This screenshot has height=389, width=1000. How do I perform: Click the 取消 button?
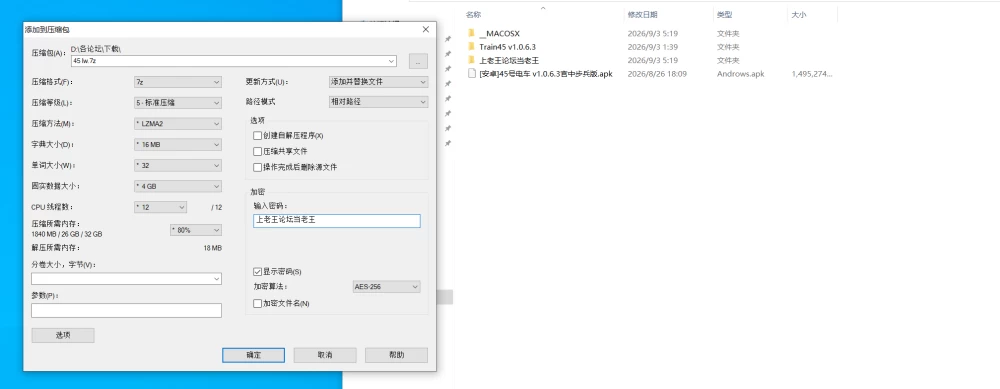325,355
